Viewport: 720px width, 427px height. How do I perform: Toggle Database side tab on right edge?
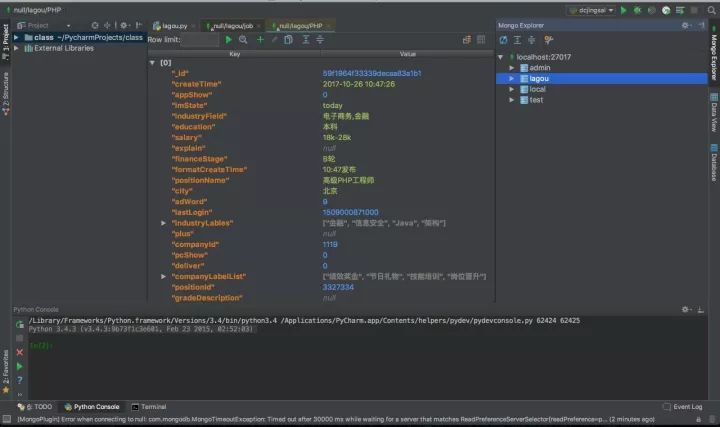[x=714, y=163]
